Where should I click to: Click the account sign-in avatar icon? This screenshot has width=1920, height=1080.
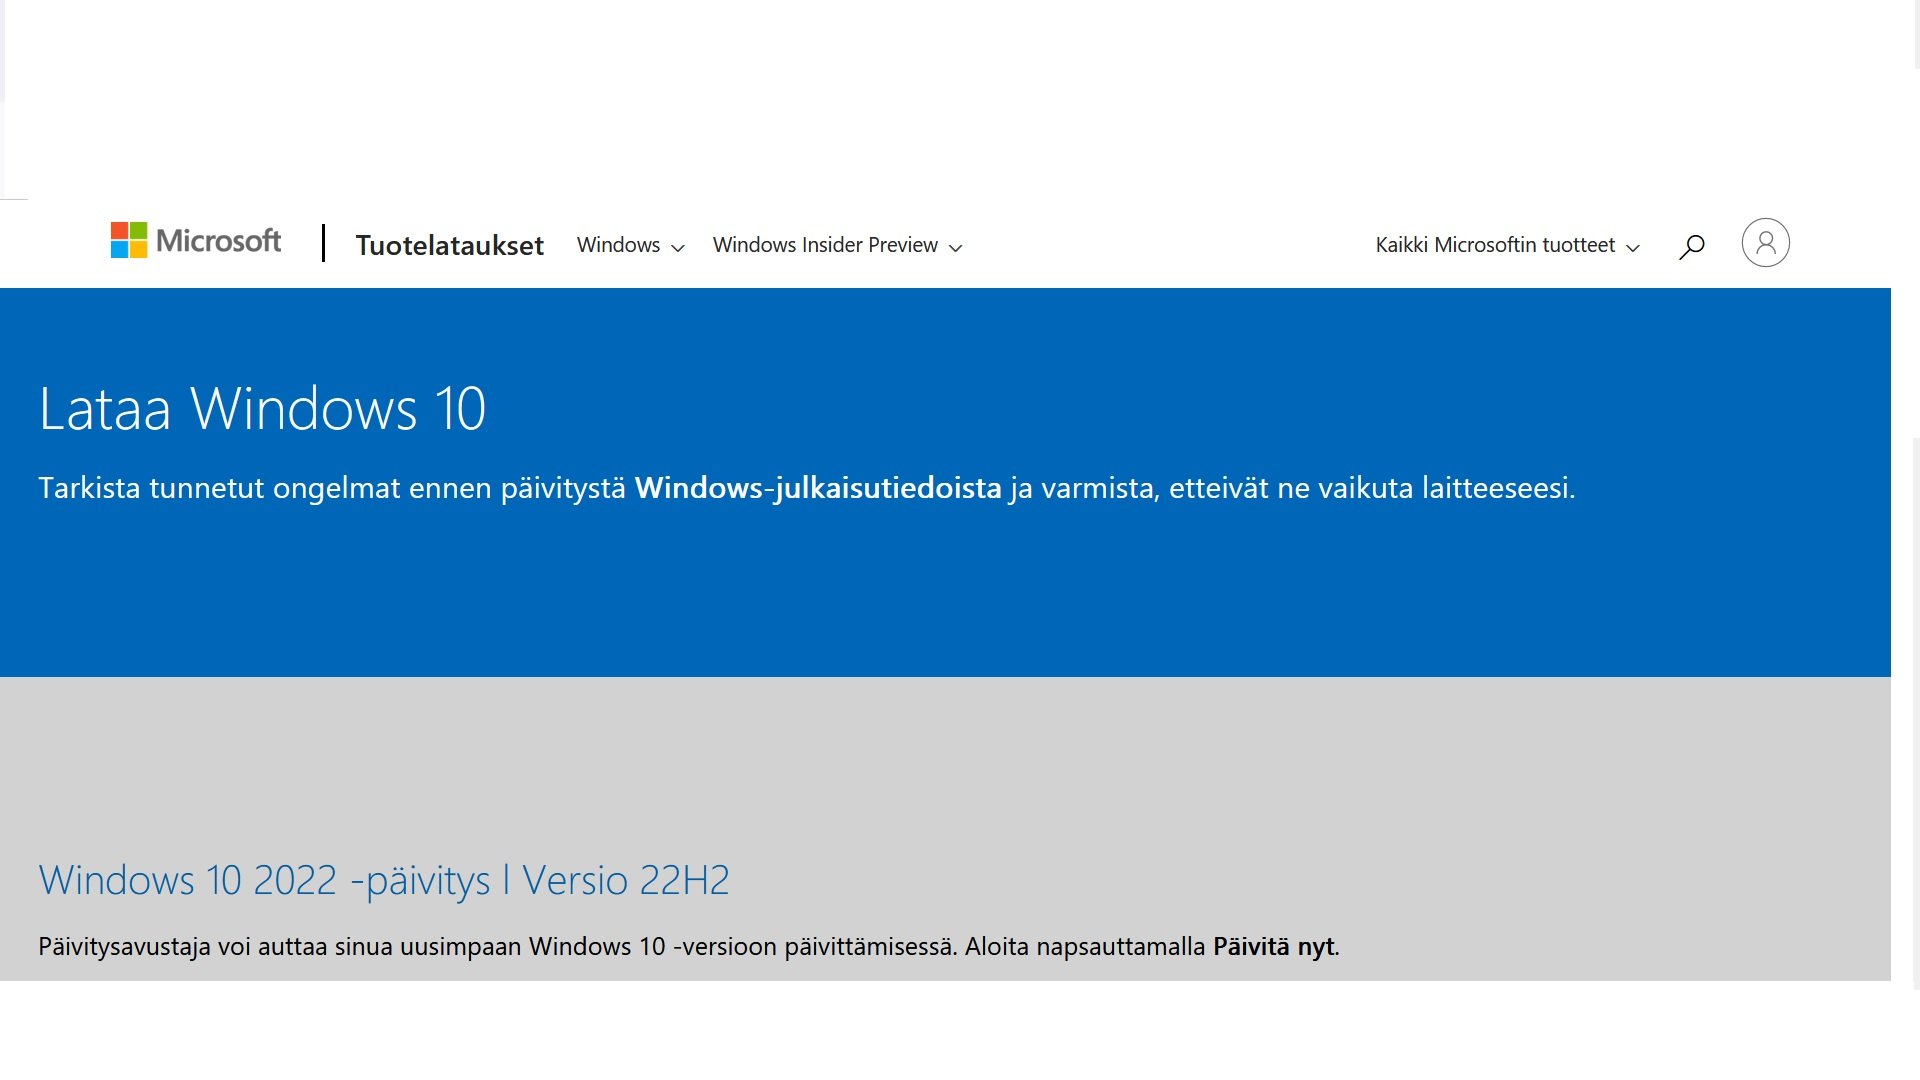(x=1765, y=243)
